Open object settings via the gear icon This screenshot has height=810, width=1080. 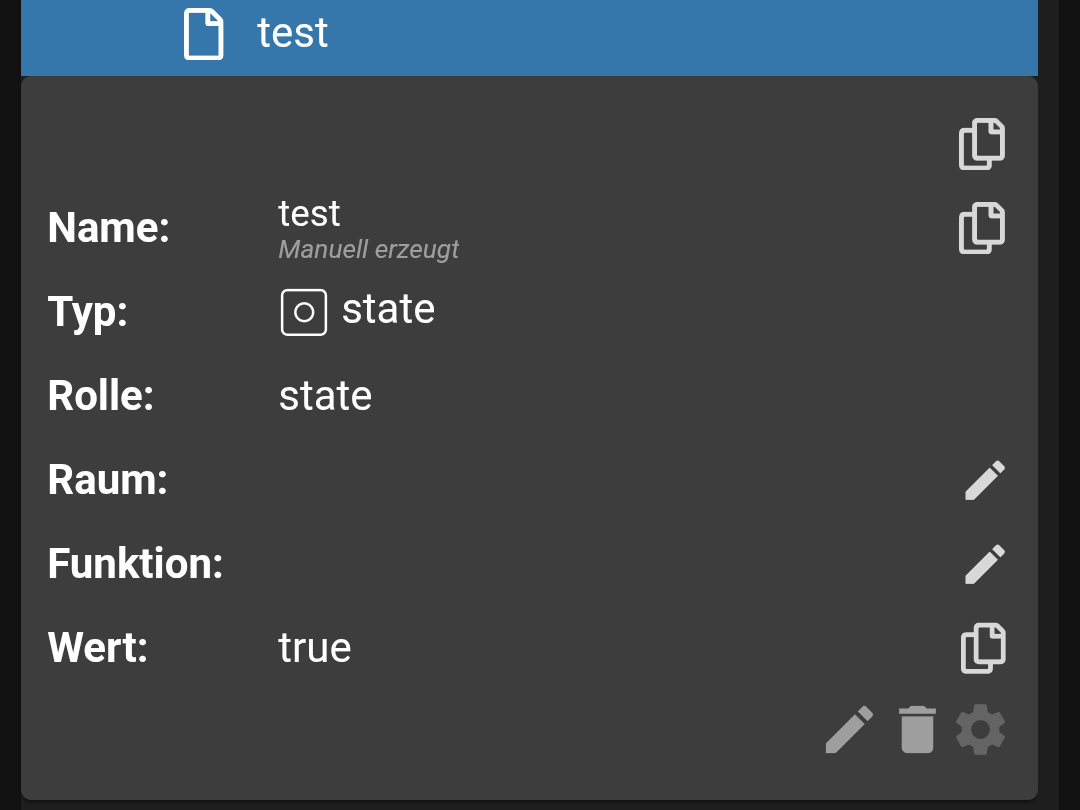point(980,730)
